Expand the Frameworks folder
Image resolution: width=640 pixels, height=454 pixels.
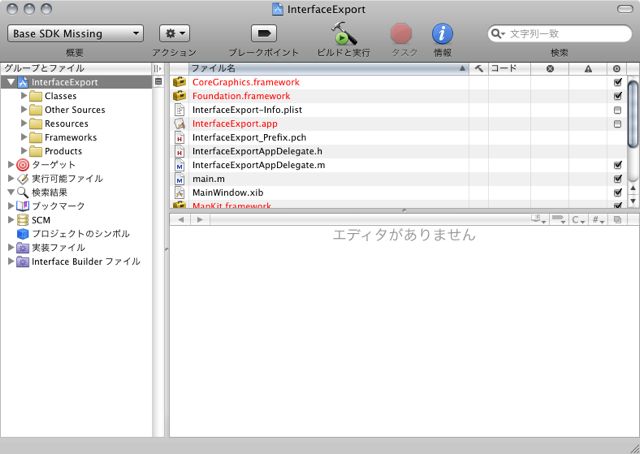click(24, 137)
